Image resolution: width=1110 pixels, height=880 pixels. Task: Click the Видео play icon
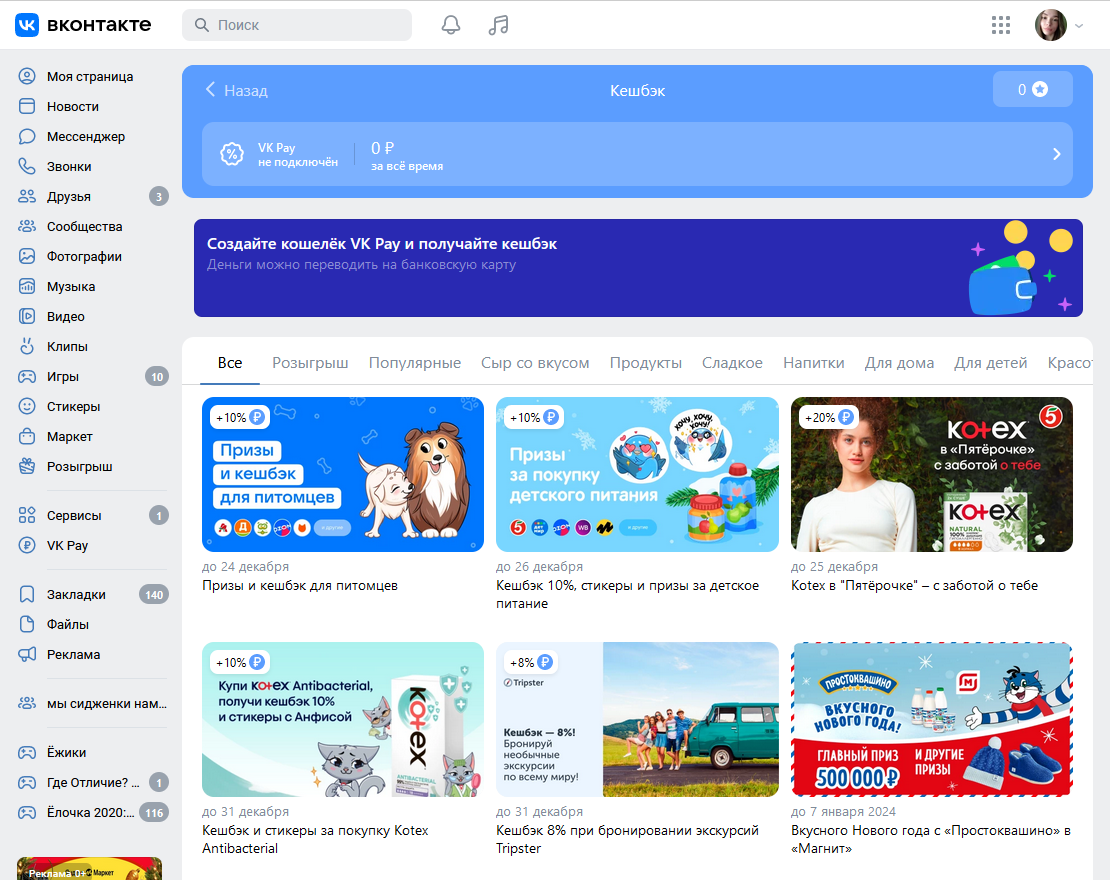pyautogui.click(x=27, y=316)
